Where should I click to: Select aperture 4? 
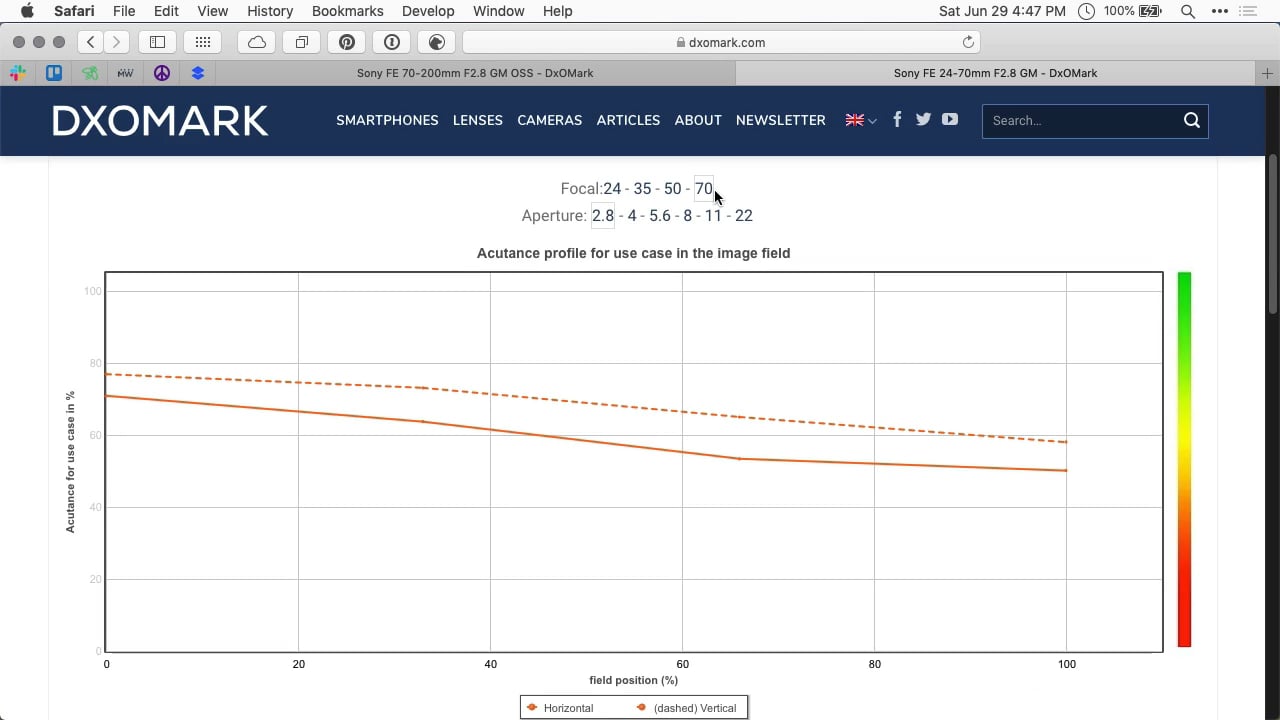click(632, 215)
